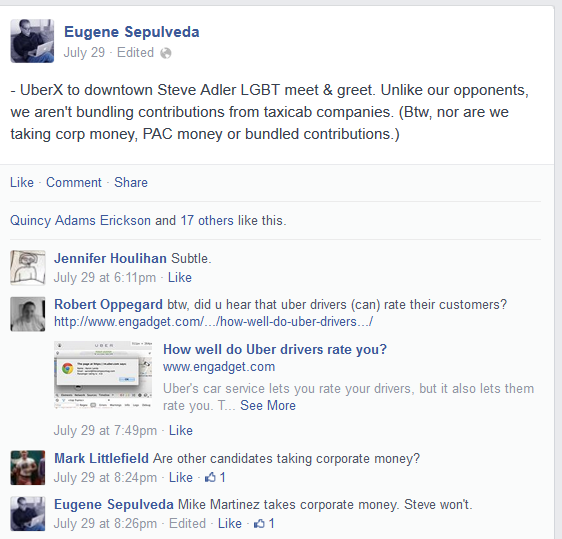Open Eugene's avatar beside his comment
The height and width of the screenshot is (539, 562).
click(28, 514)
